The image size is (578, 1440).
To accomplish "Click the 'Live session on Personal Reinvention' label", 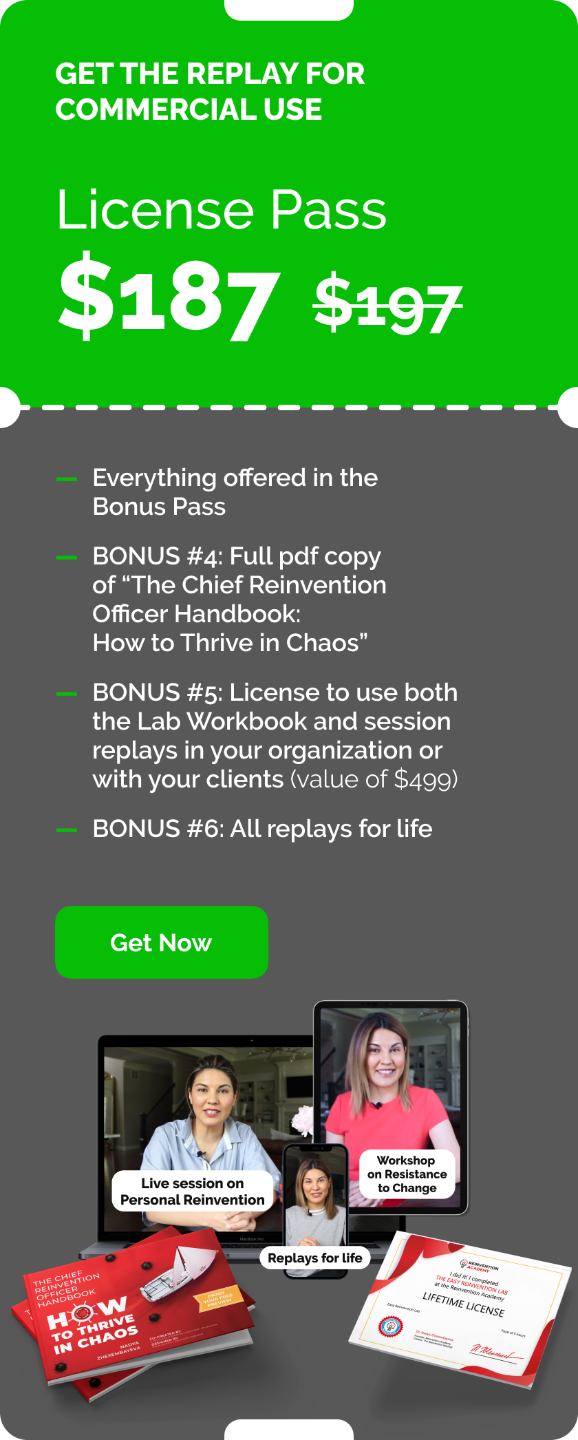I will coord(192,1191).
